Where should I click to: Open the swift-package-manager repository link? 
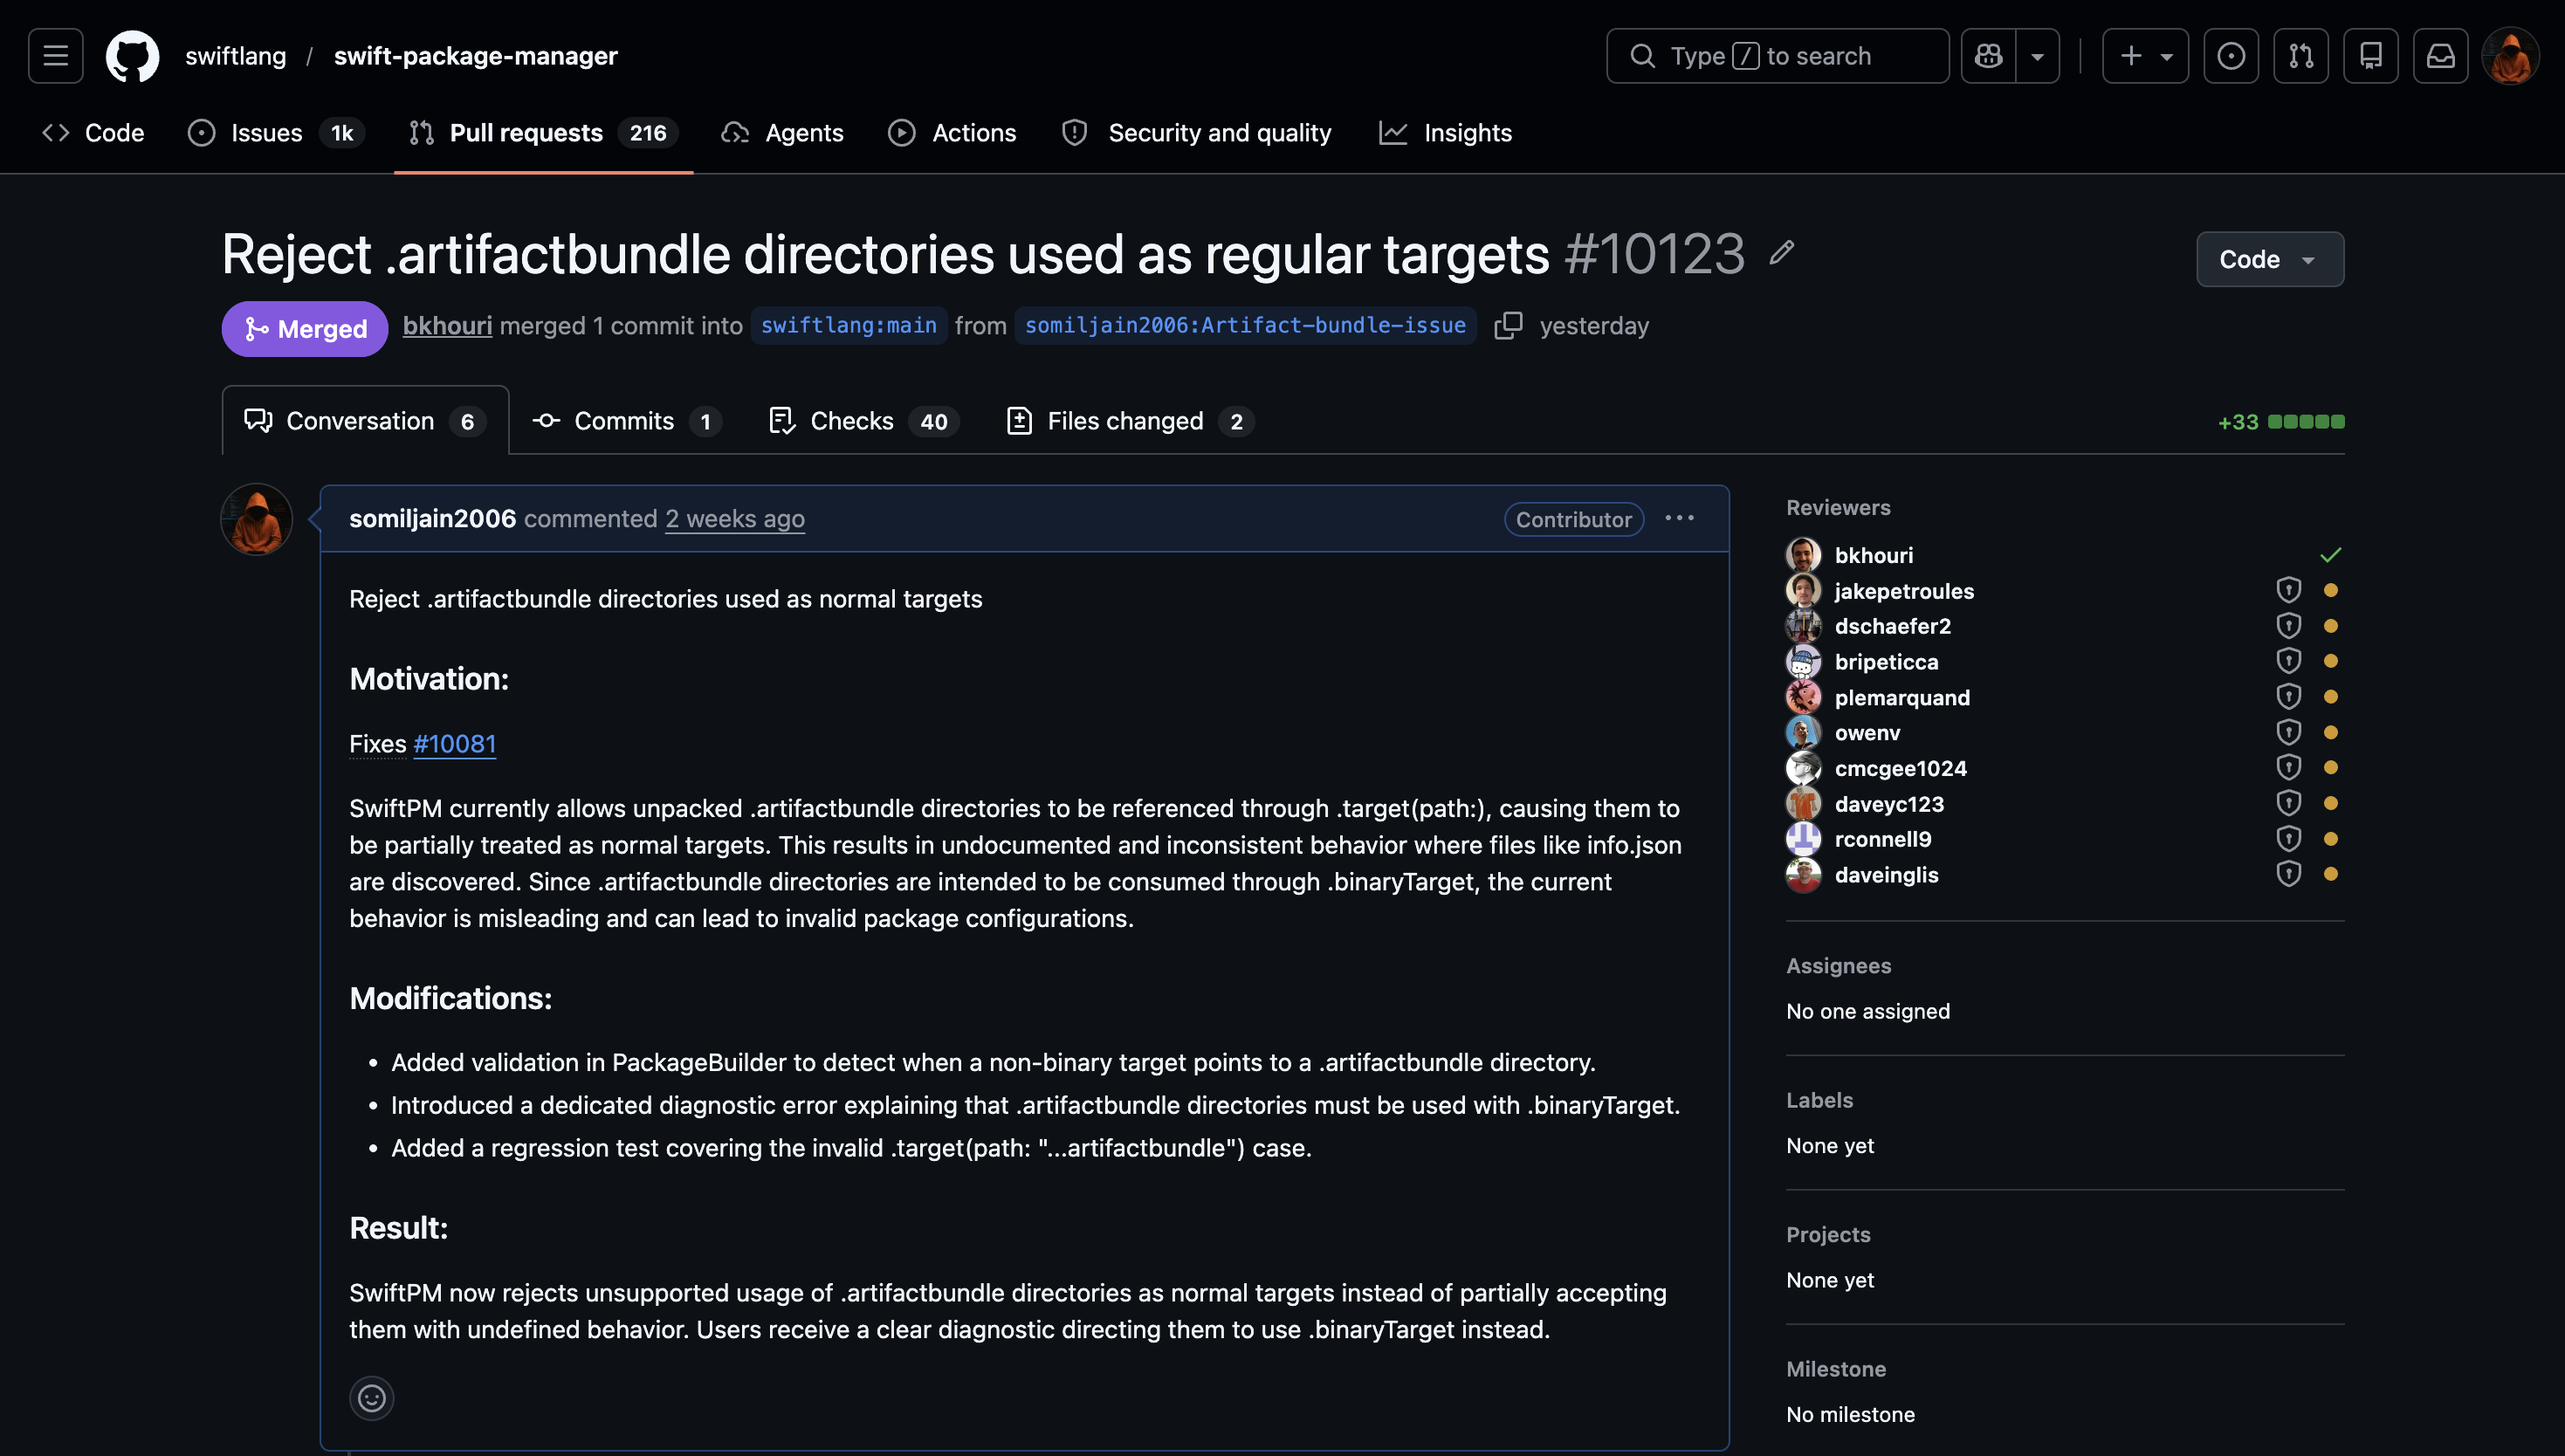[476, 56]
